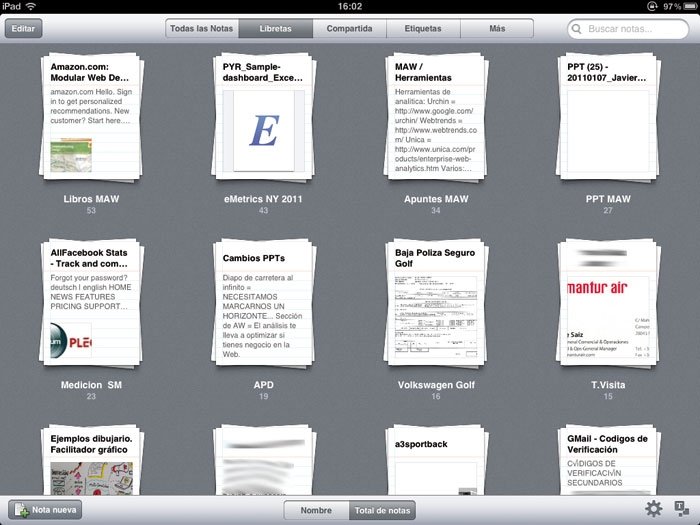Tap the battery indicator icon
The width and height of the screenshot is (700, 525).
690,6
